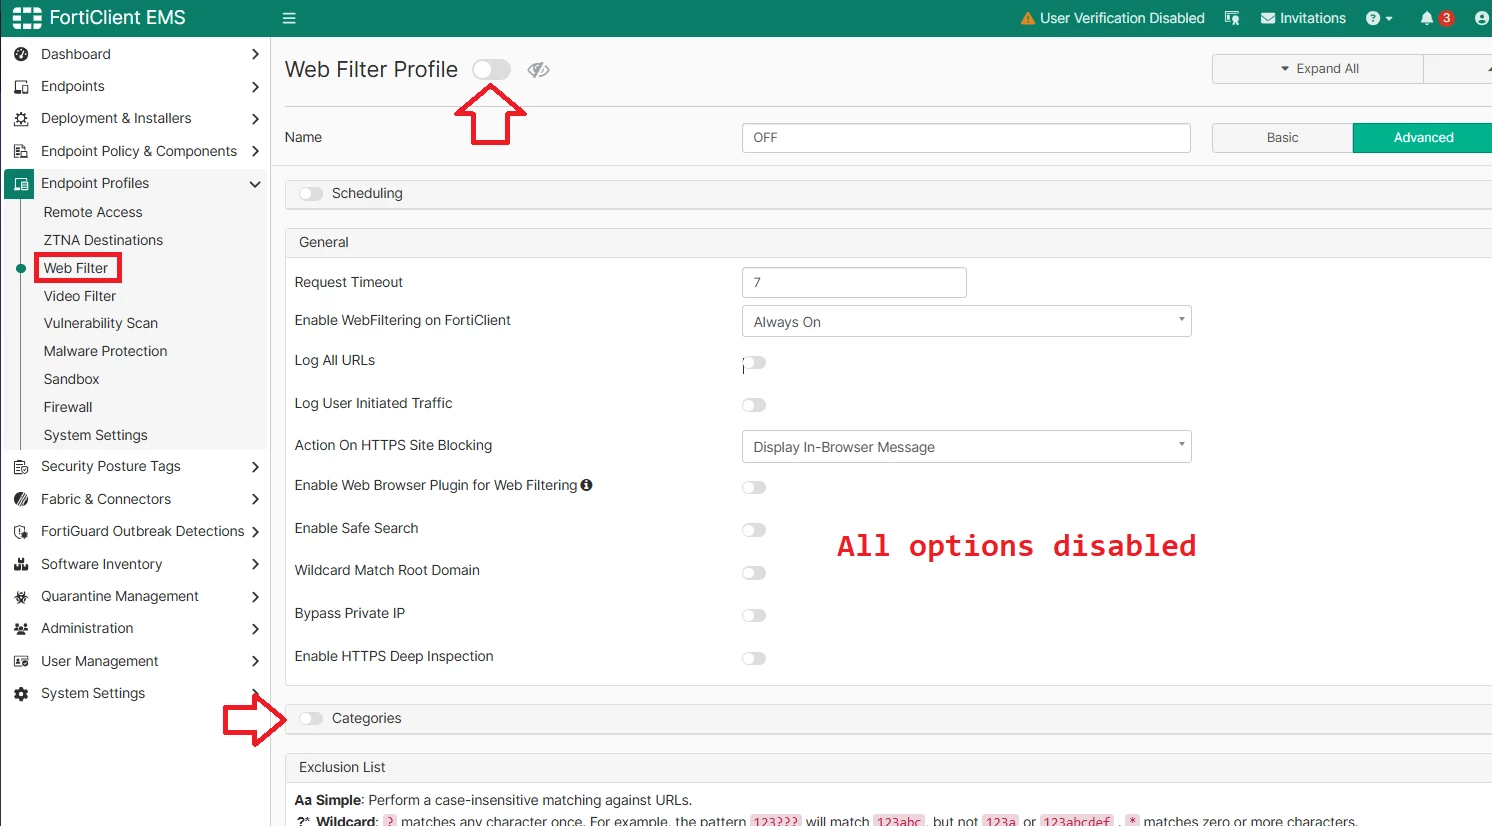The image size is (1492, 826).
Task: Toggle Log All URLs
Action: 754,363
